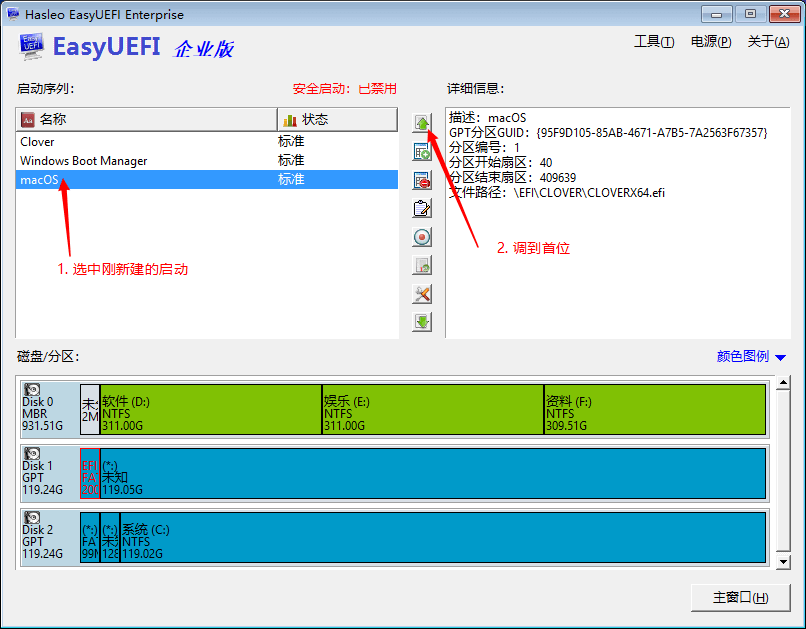
Task: Click the add new boot entry icon
Action: 422,152
